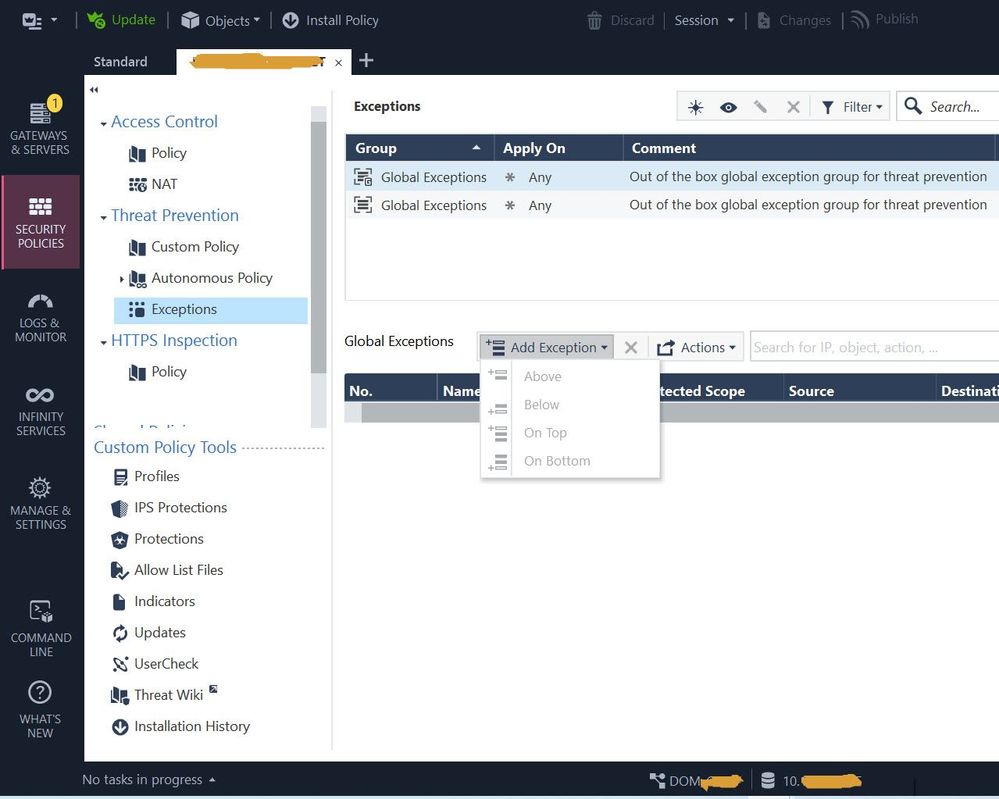Open Infinity Services panel
This screenshot has height=799, width=999.
40,410
